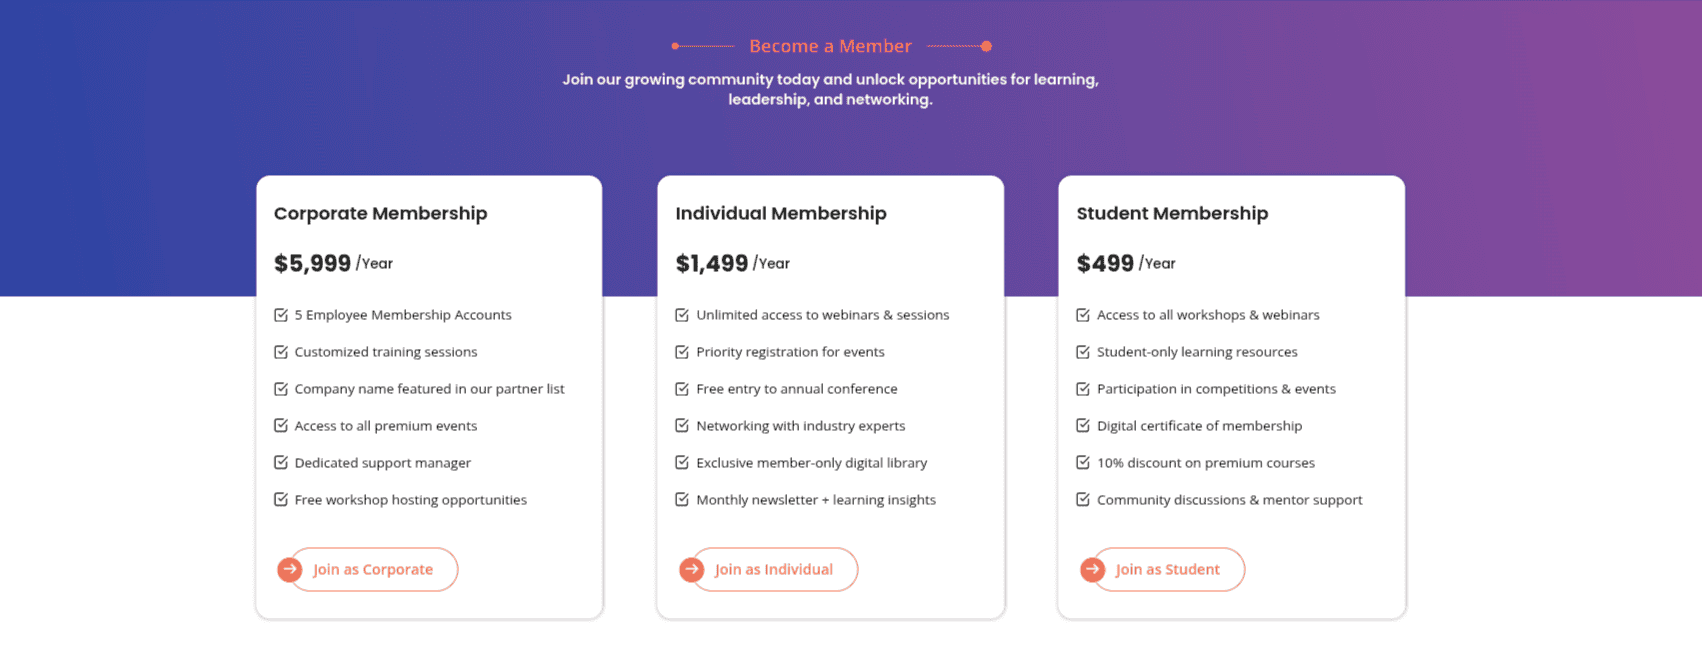Click check box beside Unlimited access to webinars
The image size is (1702, 672).
pos(682,315)
